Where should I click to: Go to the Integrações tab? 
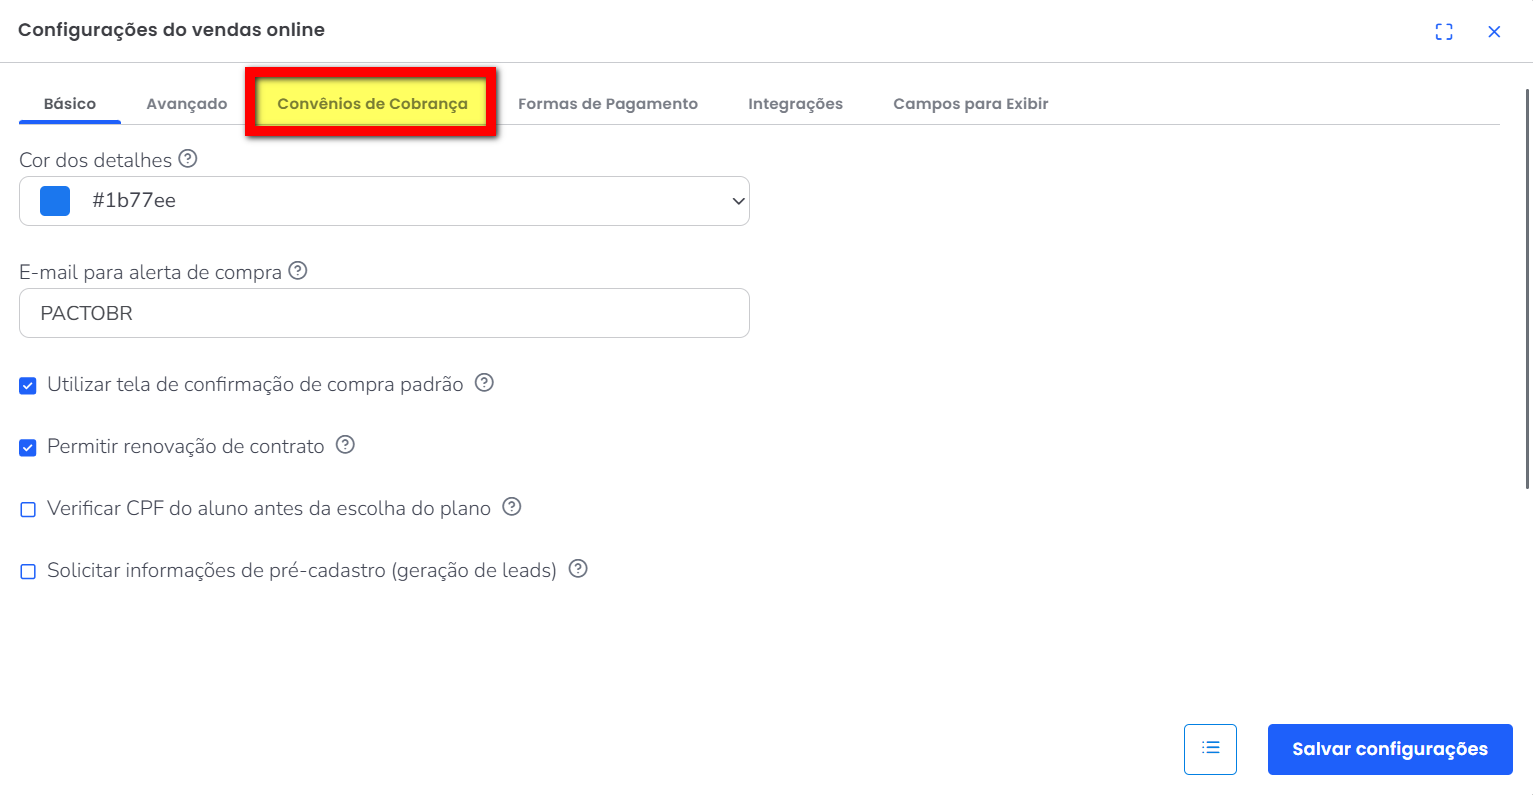(795, 104)
